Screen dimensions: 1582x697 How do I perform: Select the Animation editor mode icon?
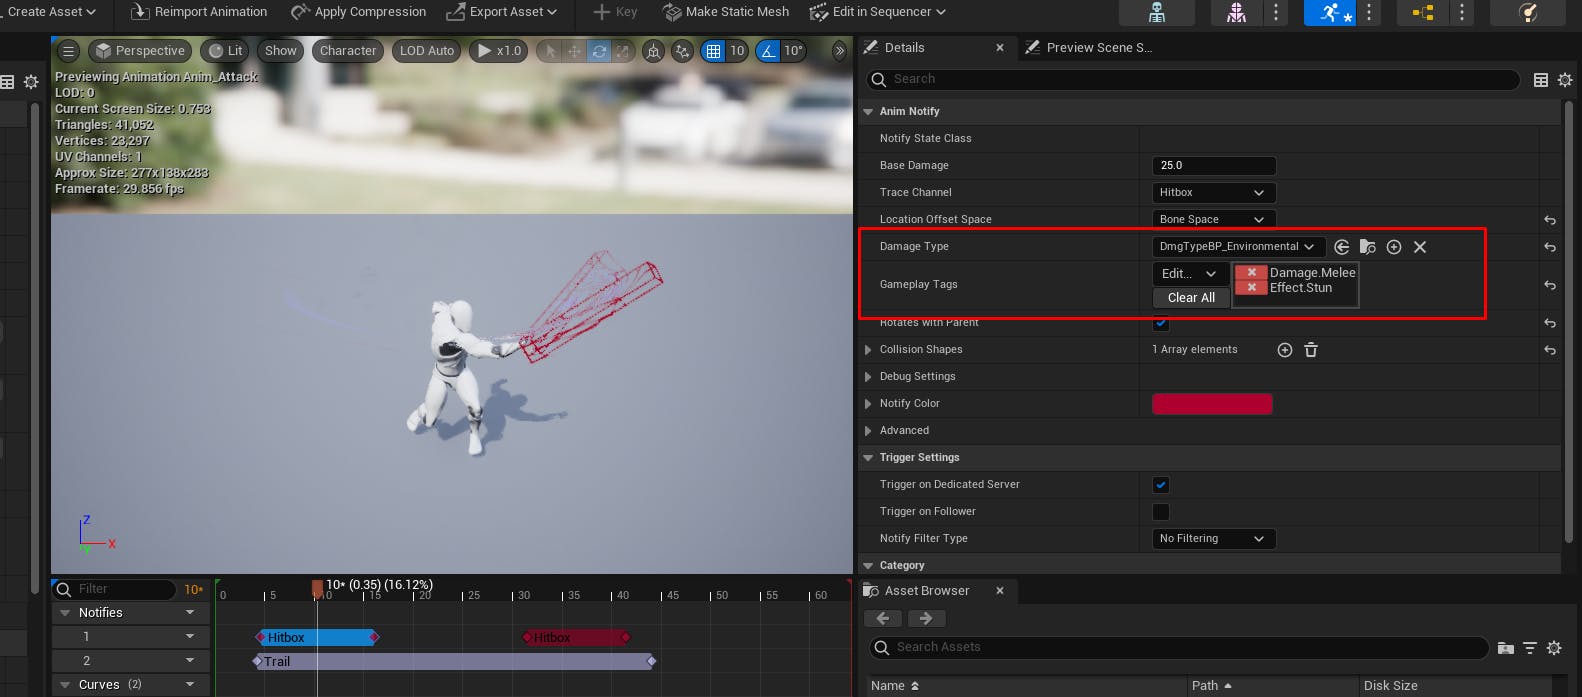tap(1330, 13)
